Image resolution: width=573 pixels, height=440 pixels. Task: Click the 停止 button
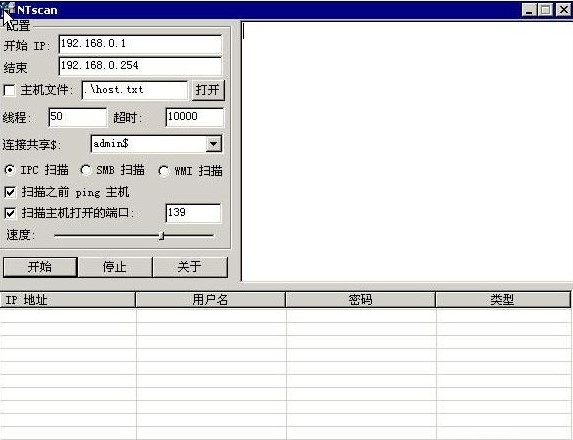115,267
